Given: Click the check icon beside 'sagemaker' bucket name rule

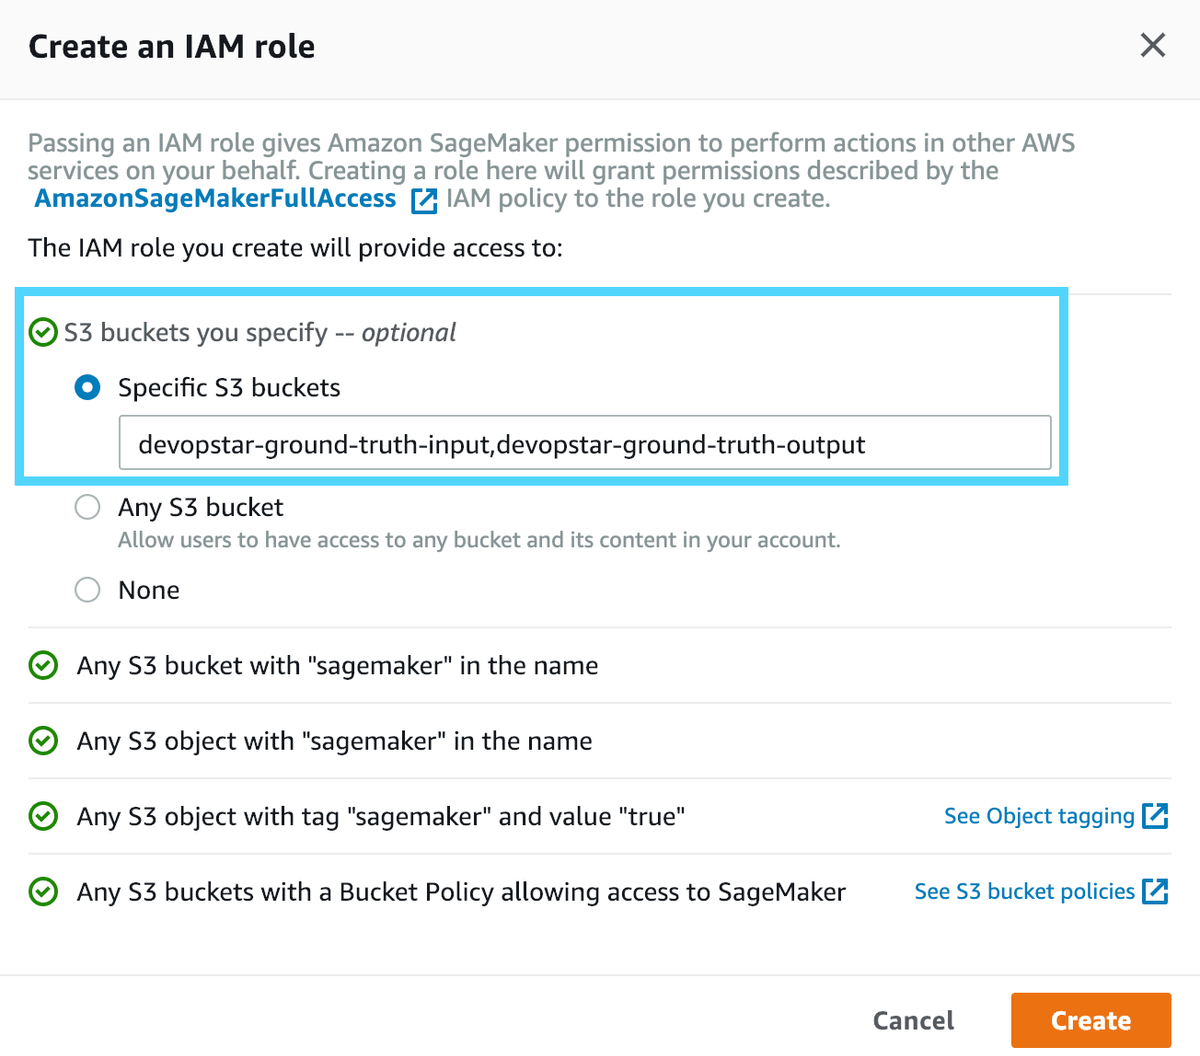Looking at the screenshot, I should click(43, 665).
